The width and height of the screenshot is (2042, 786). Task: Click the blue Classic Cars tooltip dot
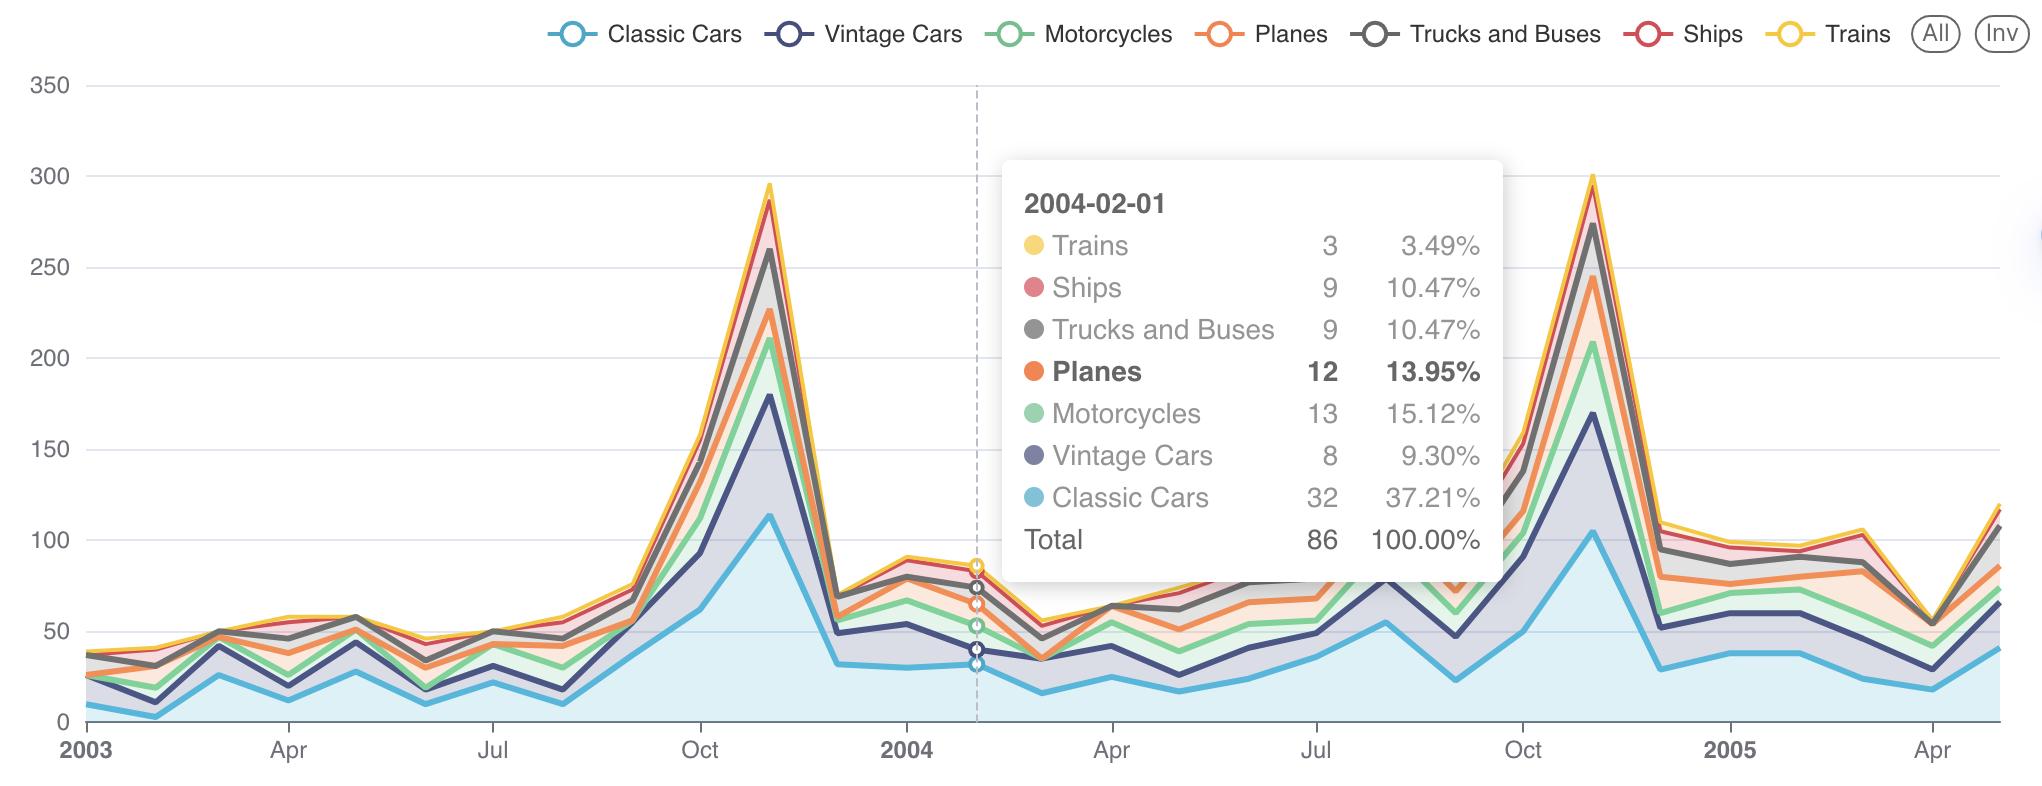(1034, 498)
